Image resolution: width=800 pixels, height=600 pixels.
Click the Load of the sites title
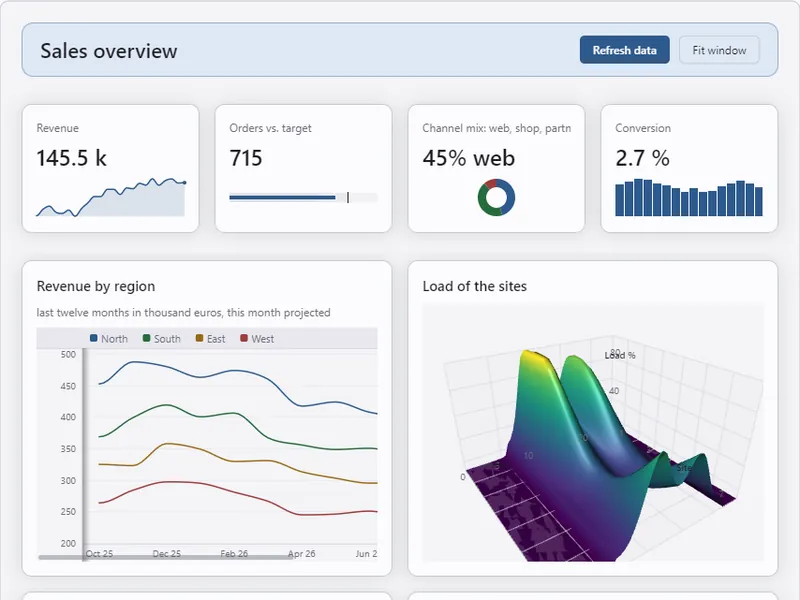474,286
